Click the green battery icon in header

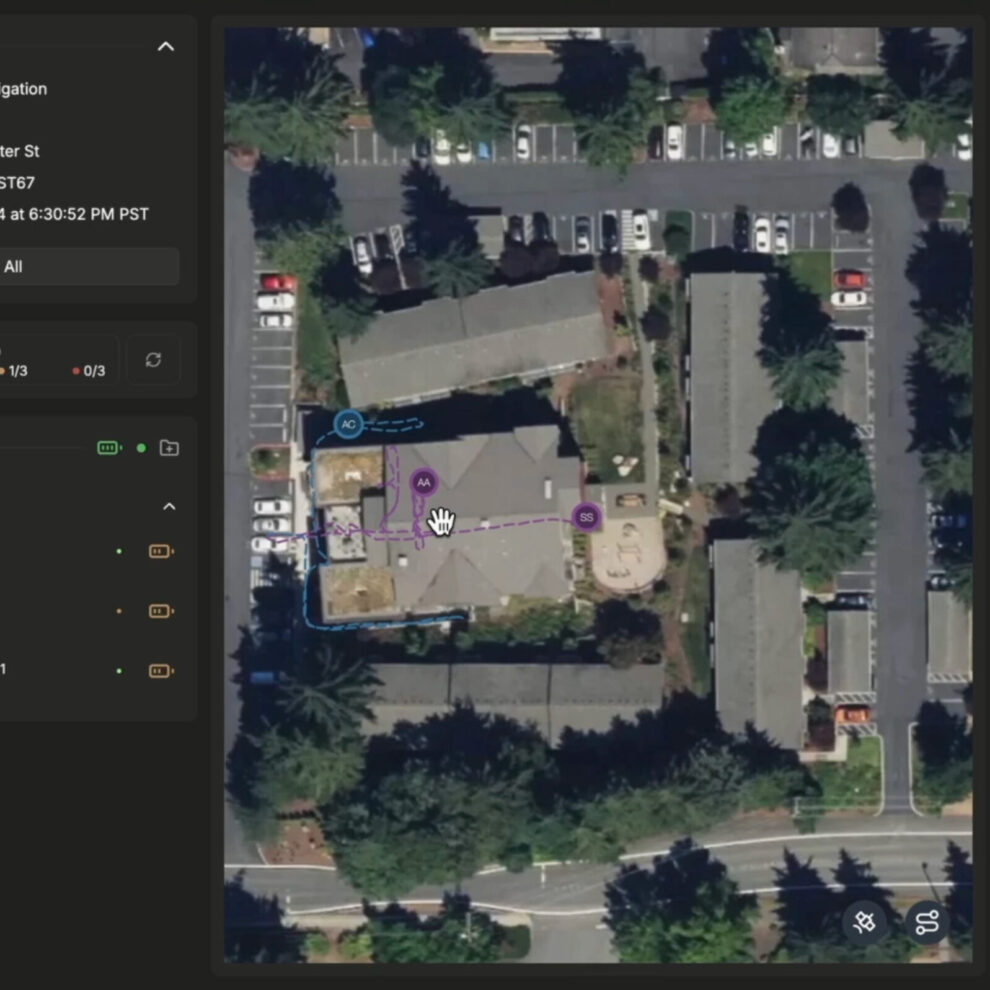point(109,448)
